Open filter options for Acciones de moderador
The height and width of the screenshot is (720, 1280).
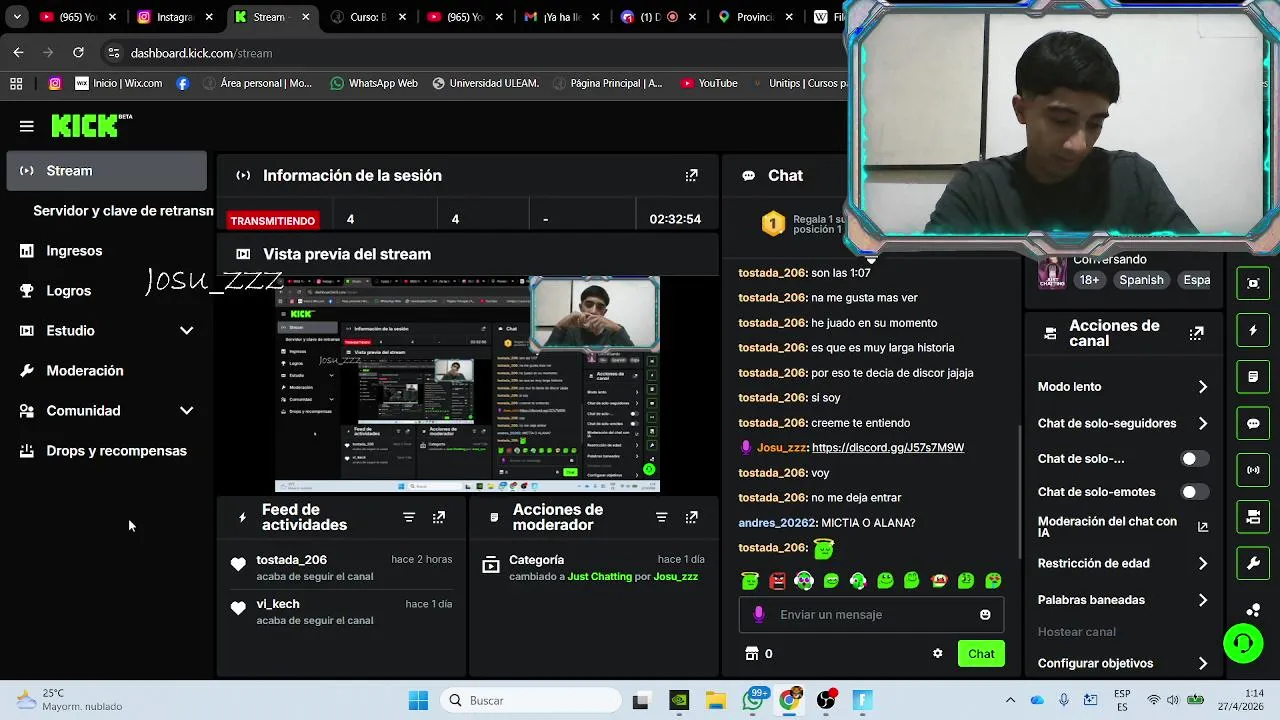pos(661,517)
